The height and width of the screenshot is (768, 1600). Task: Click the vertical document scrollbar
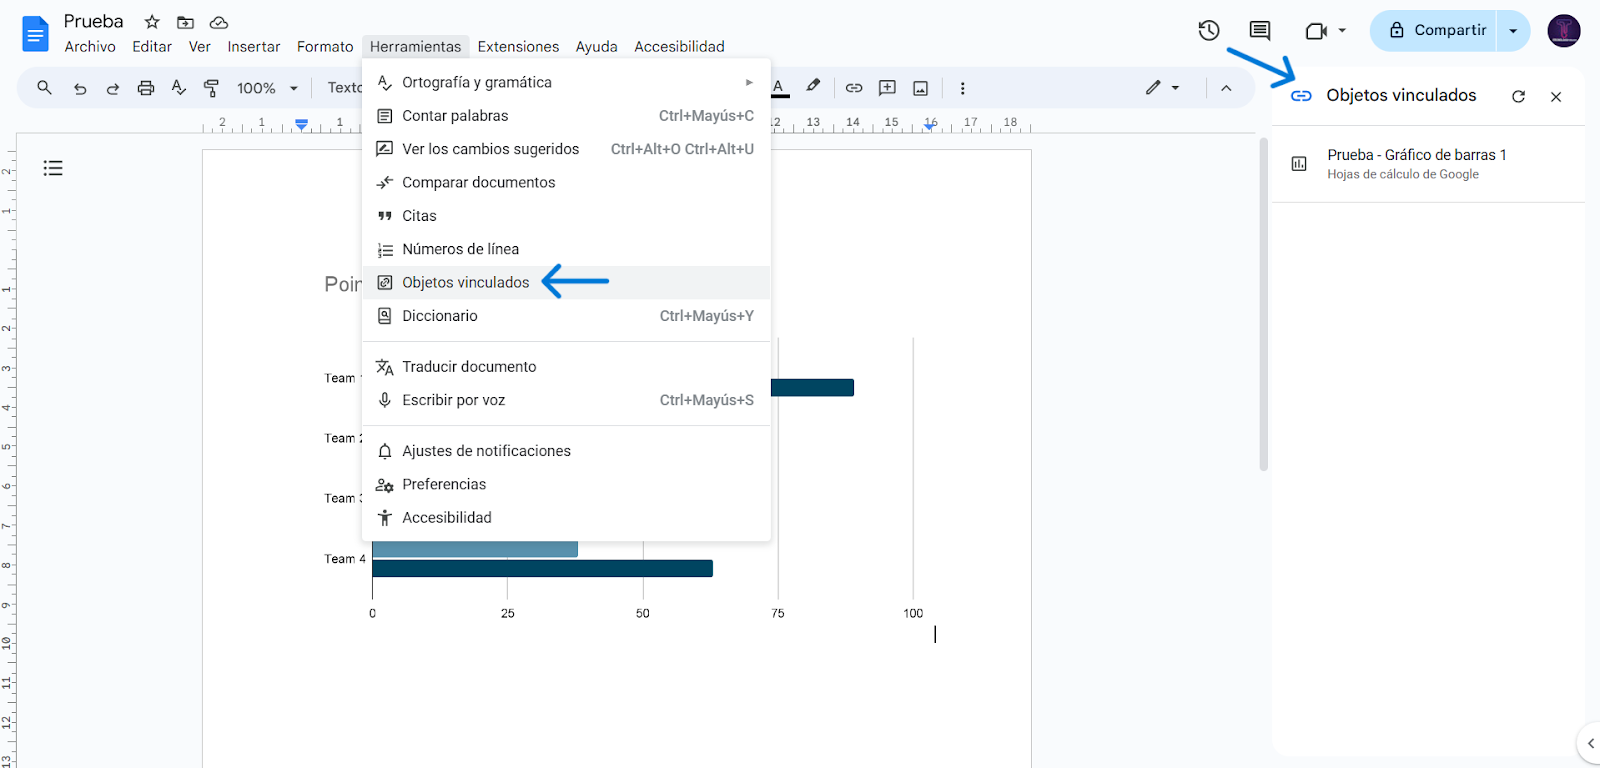pos(1264,304)
